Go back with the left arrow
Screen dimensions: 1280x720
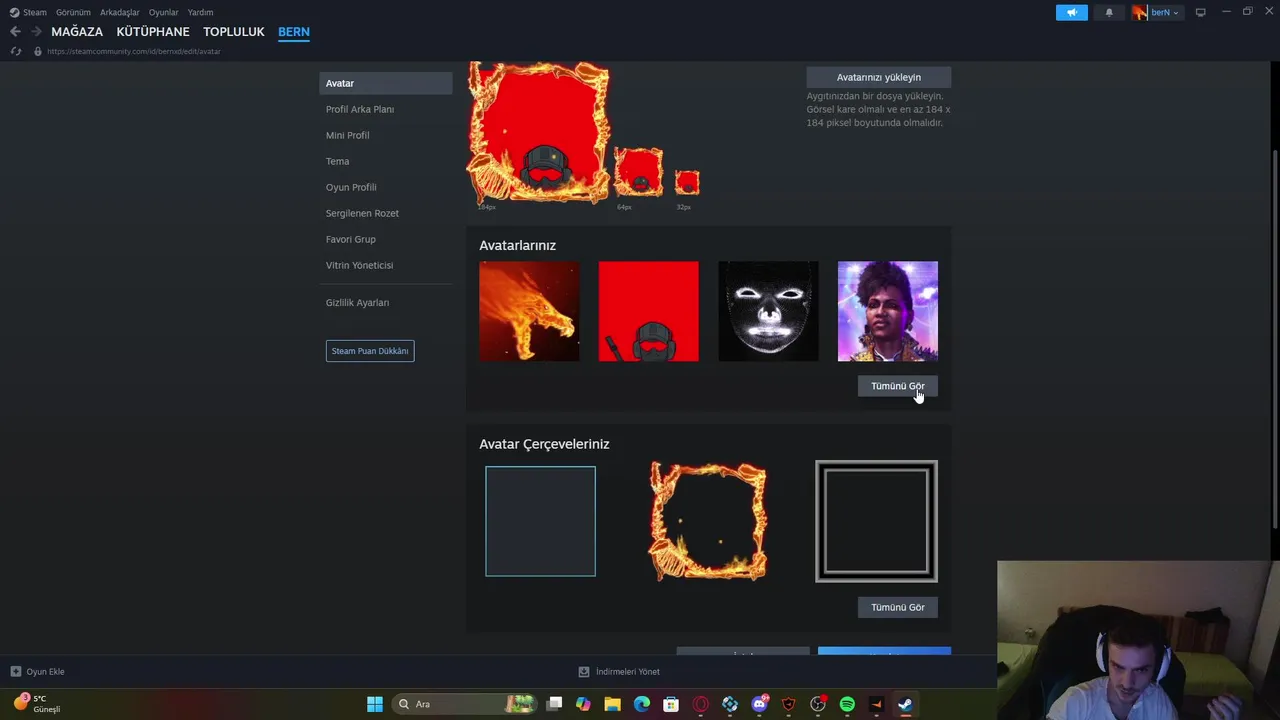point(15,32)
